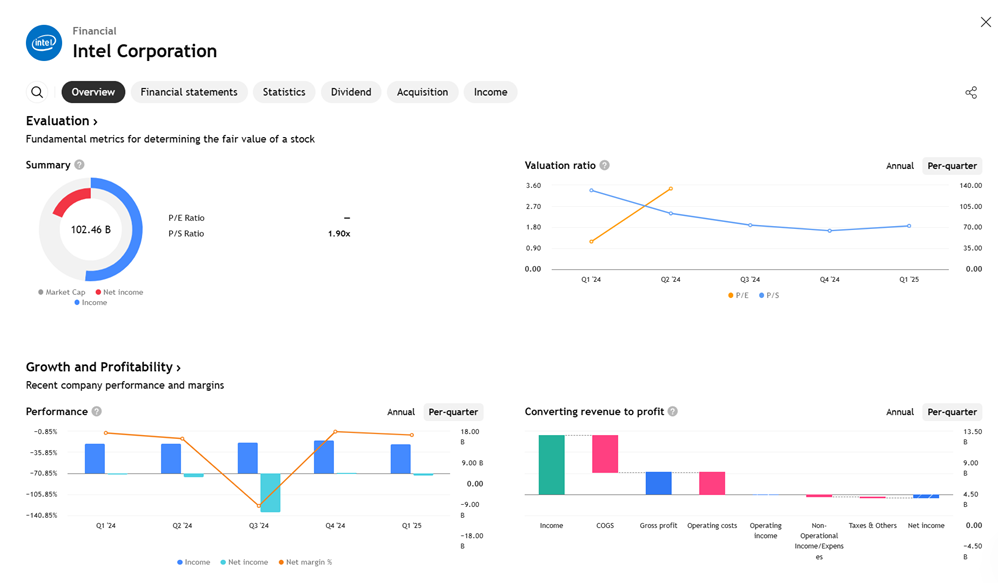The image size is (998, 583).
Task: Click Income legend under Summary donut
Action: pyautogui.click(x=91, y=302)
